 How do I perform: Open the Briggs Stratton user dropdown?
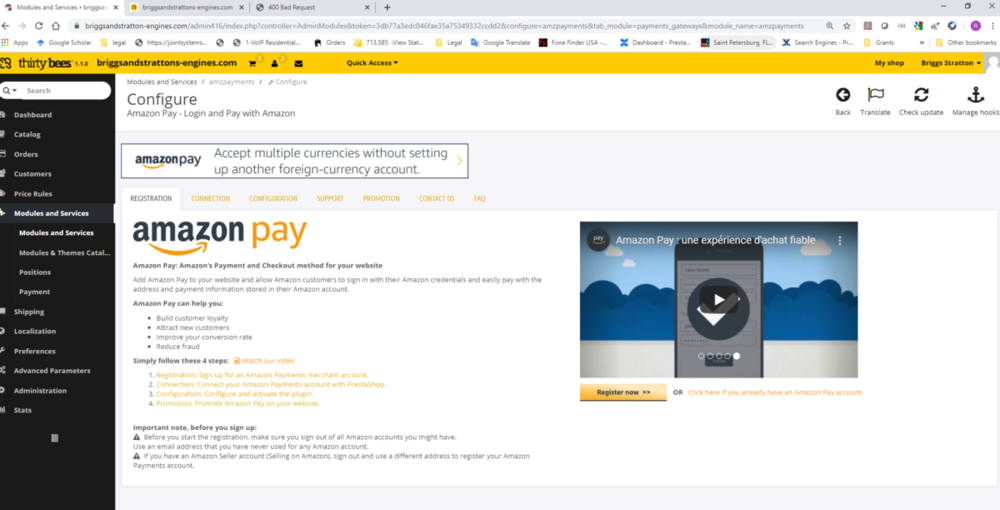[951, 63]
